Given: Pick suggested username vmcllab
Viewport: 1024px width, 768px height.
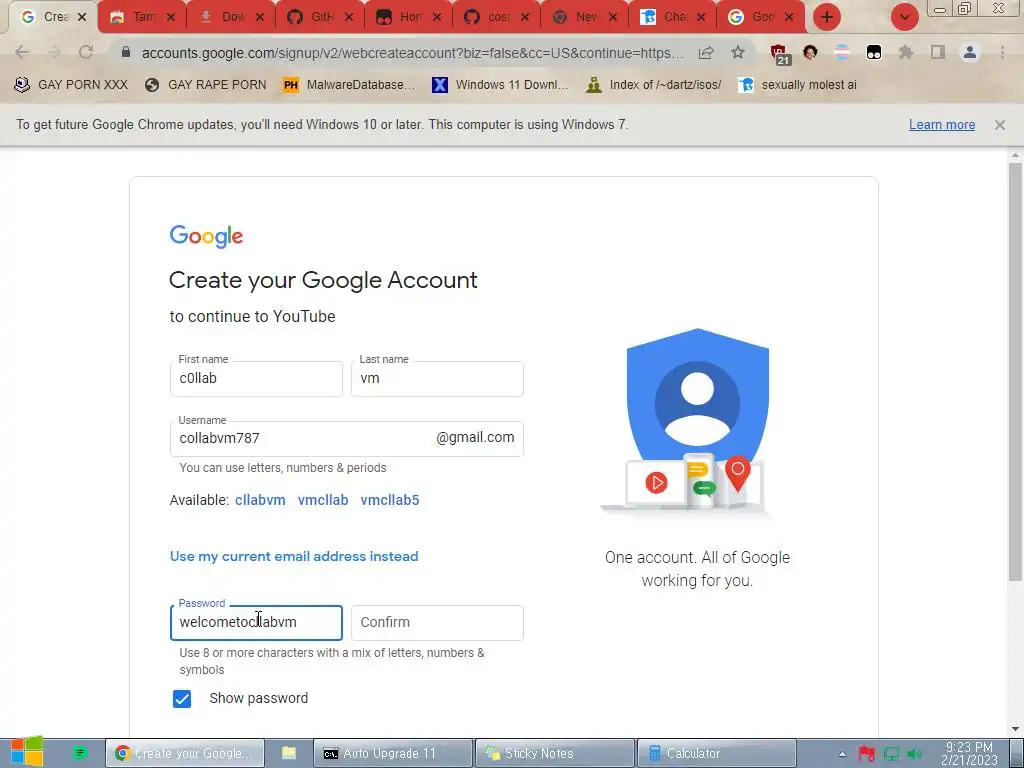Looking at the screenshot, I should [323, 500].
